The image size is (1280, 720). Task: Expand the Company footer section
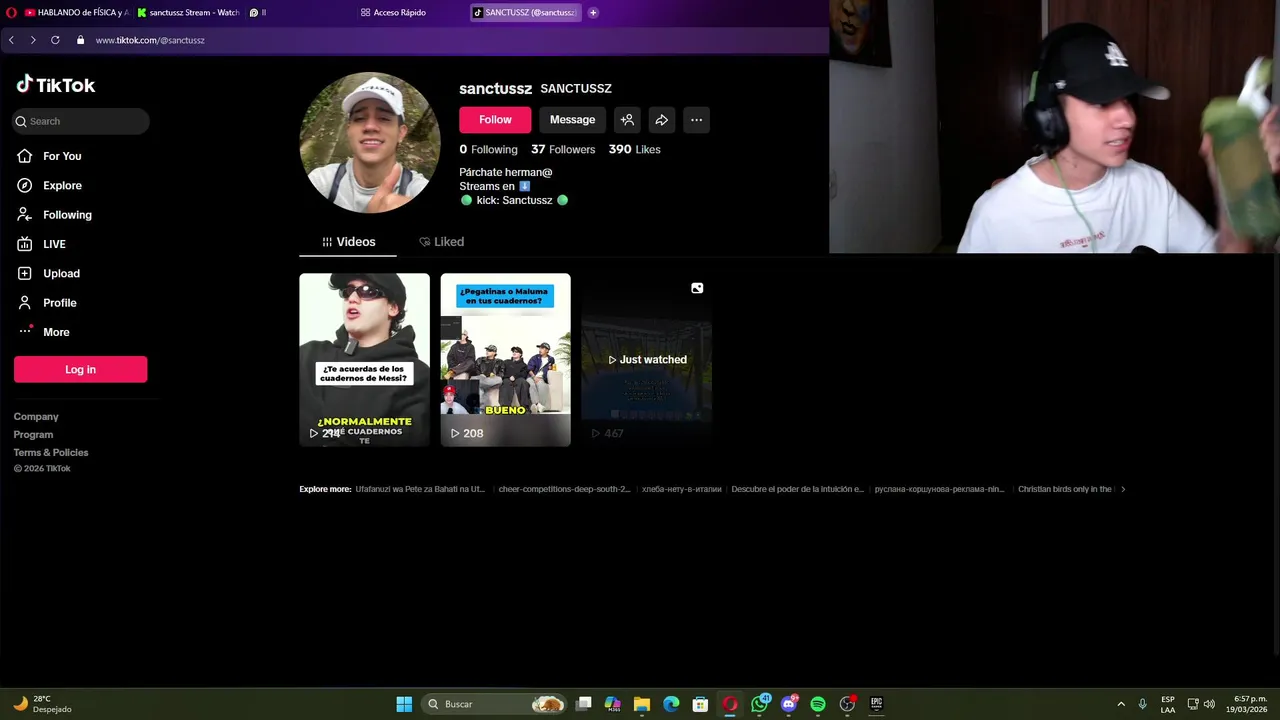36,417
